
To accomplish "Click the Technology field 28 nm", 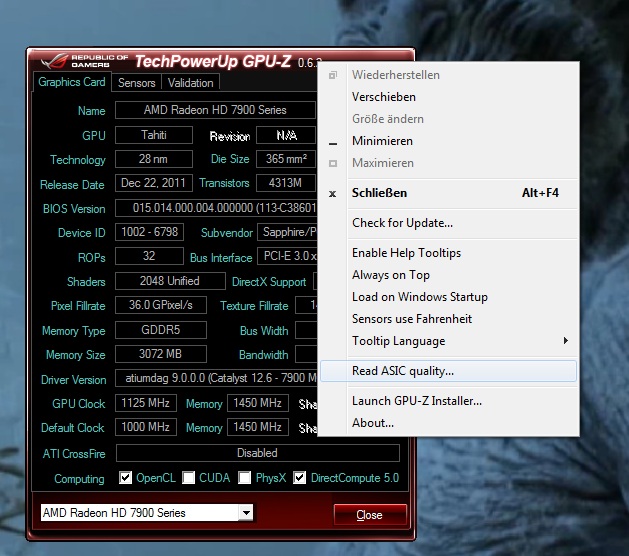I will [x=154, y=159].
